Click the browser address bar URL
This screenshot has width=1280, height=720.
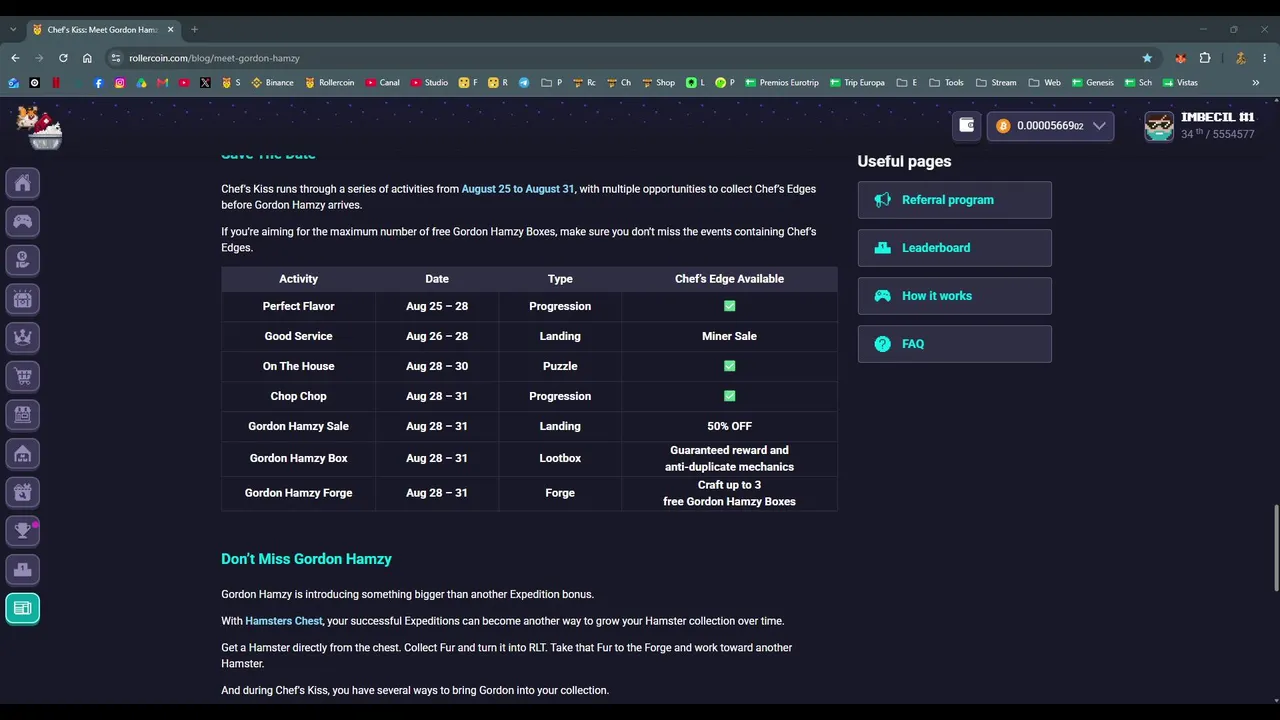(x=214, y=58)
